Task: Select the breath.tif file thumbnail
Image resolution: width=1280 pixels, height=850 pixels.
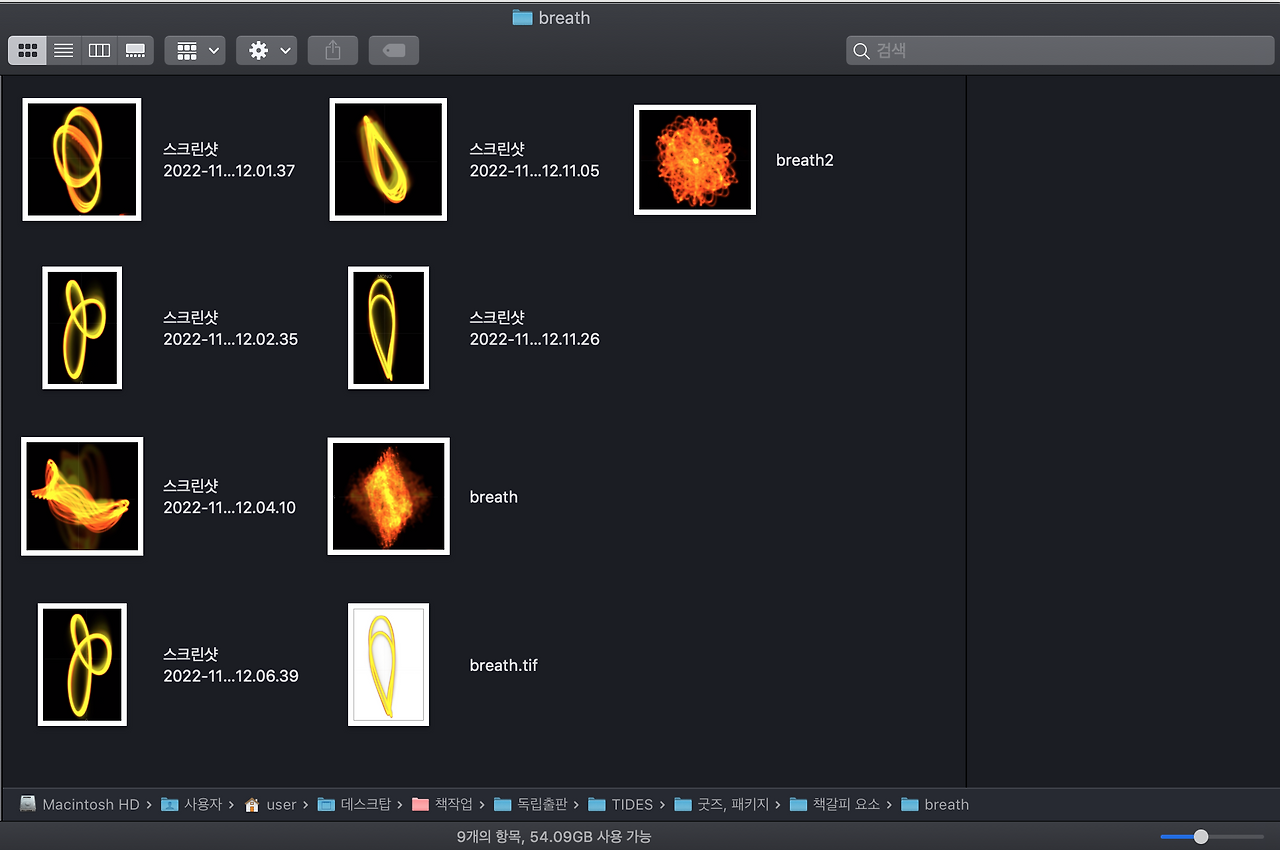Action: [389, 664]
